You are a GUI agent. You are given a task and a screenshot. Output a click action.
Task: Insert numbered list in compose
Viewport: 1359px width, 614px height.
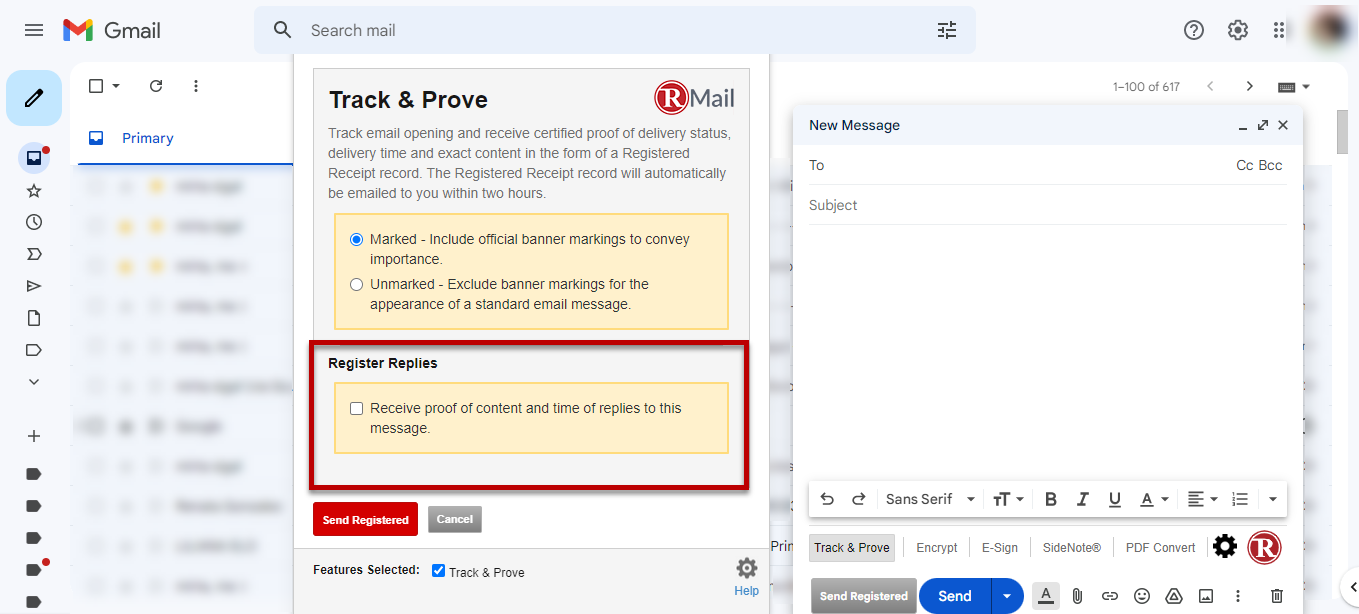click(x=1240, y=499)
